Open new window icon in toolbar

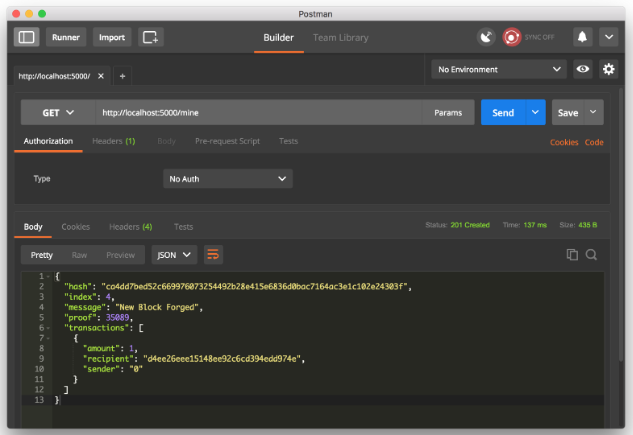[150, 37]
